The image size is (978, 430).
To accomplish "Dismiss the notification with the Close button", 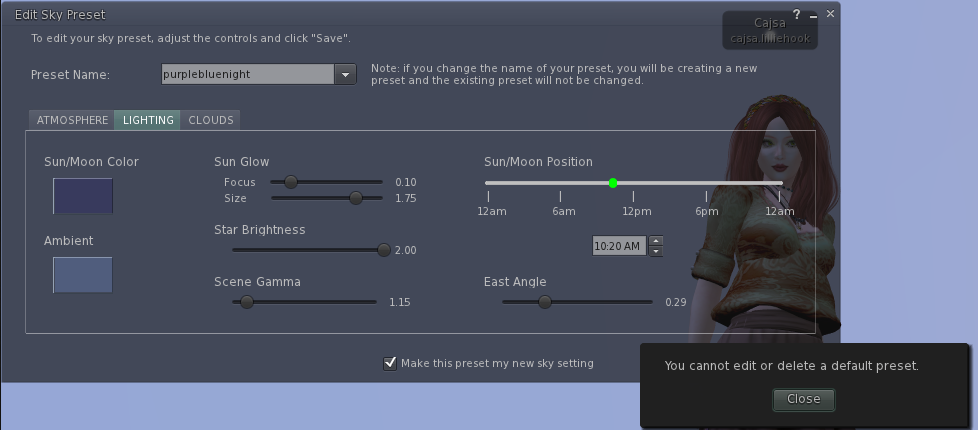I will pos(803,398).
